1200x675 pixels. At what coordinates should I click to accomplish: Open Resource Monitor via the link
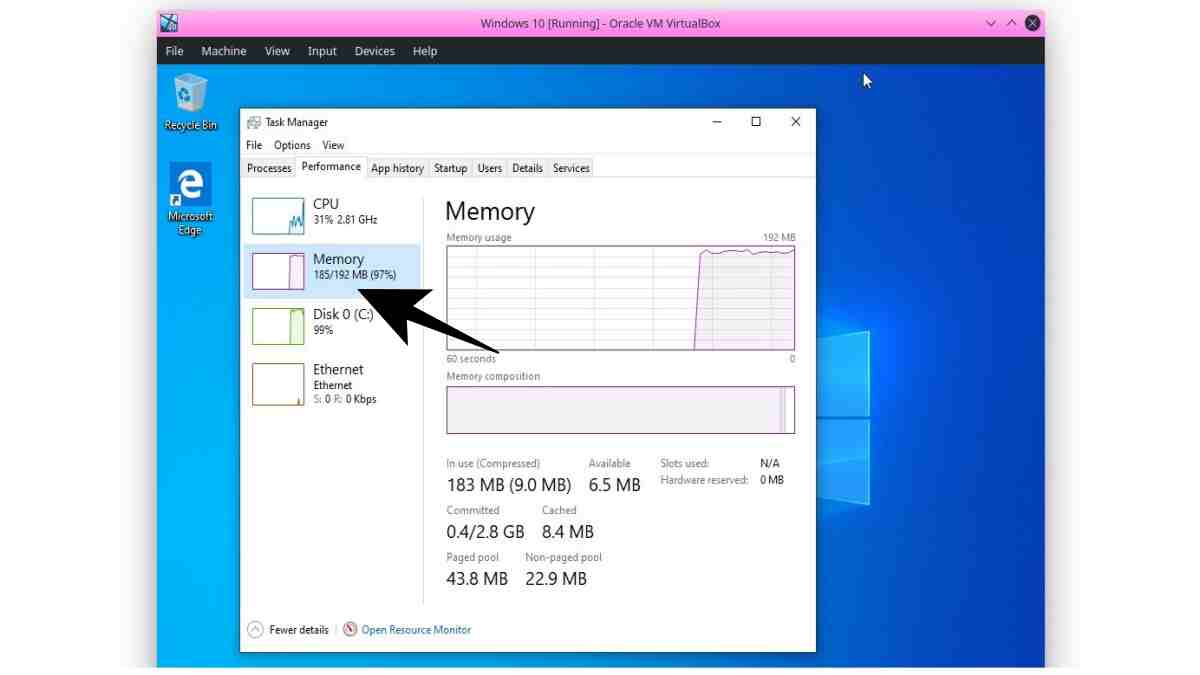coord(416,629)
